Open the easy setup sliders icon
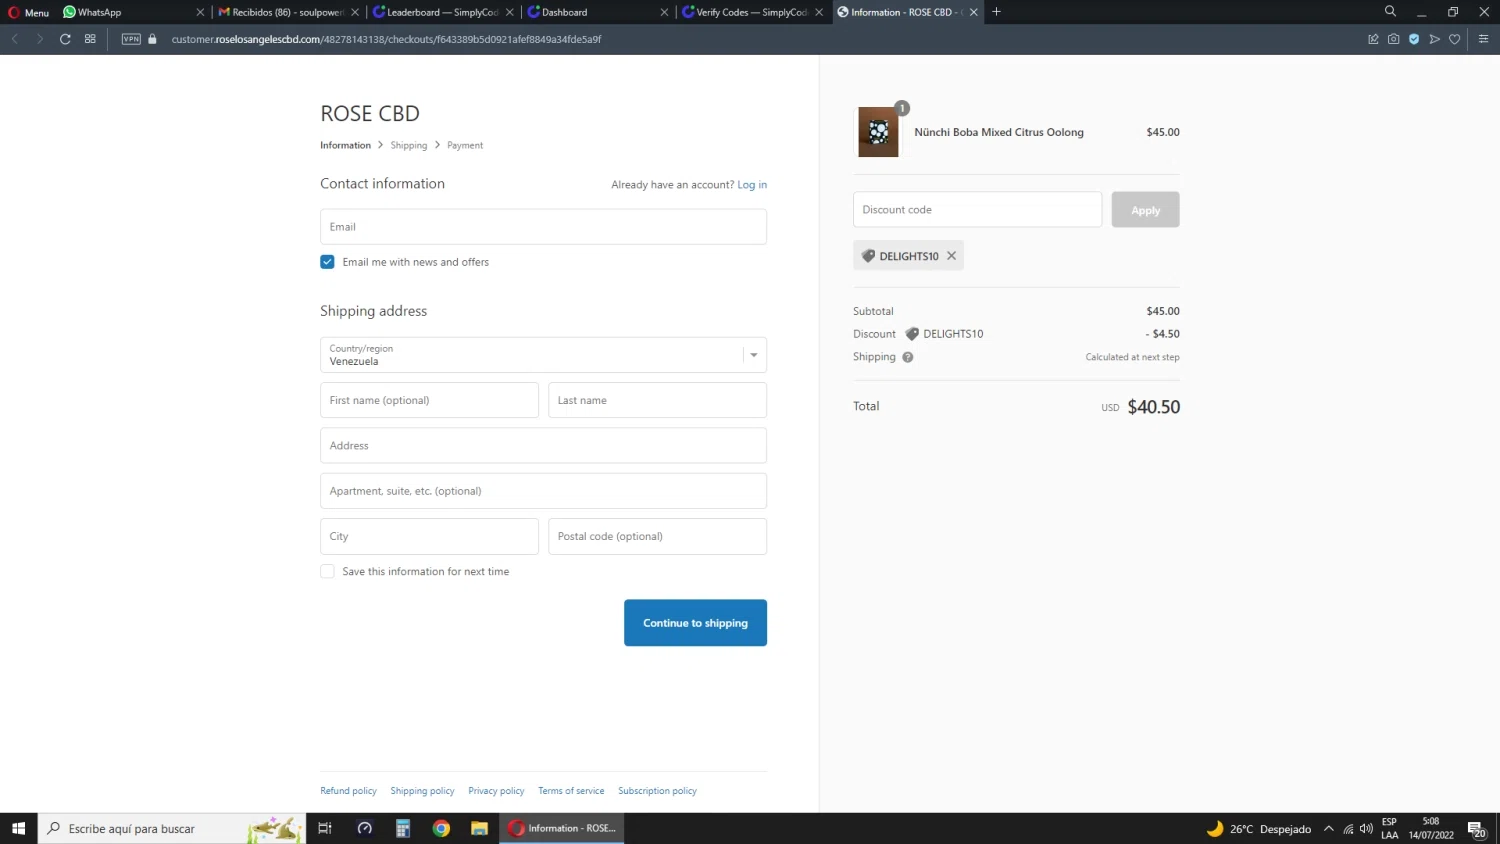Viewport: 1500px width, 844px height. click(1483, 39)
